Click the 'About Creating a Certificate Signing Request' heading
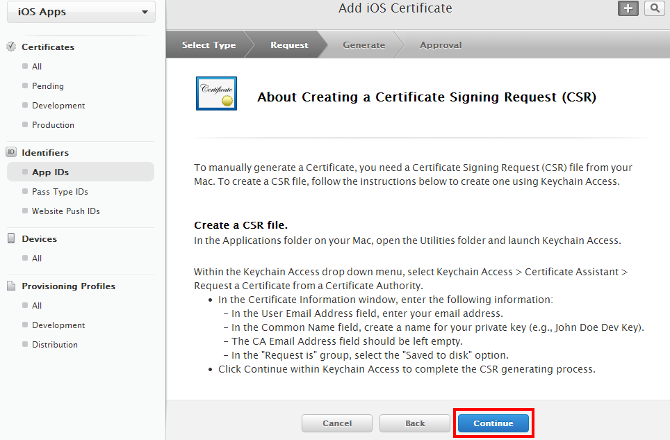The image size is (670, 440). click(426, 97)
